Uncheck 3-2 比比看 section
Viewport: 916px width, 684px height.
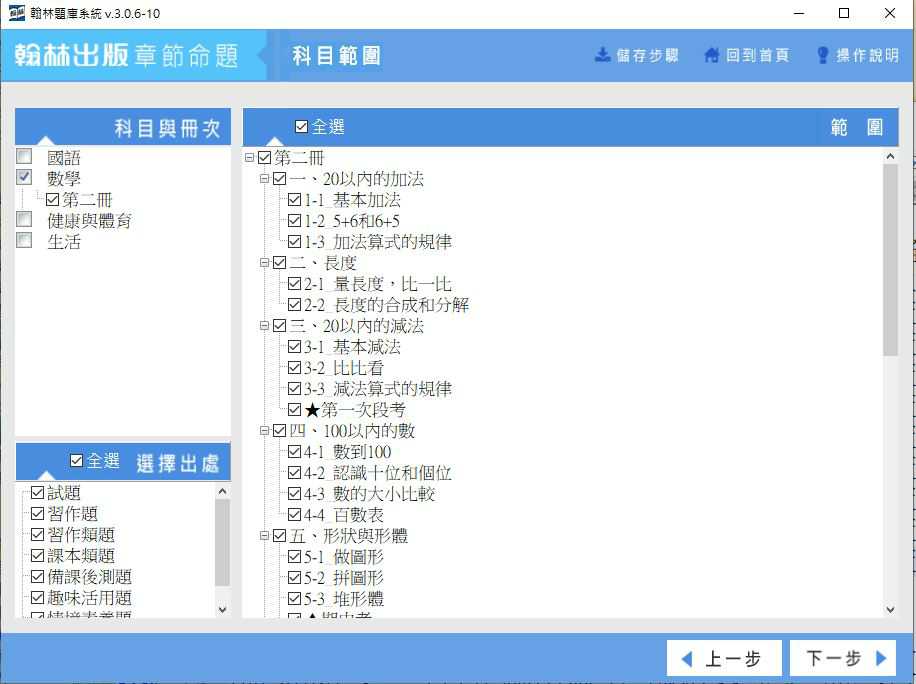[294, 368]
